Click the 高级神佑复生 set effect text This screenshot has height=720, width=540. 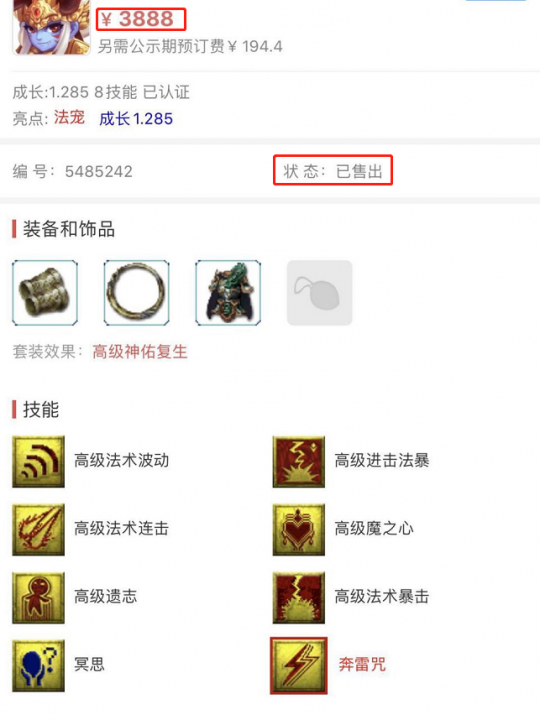140,352
